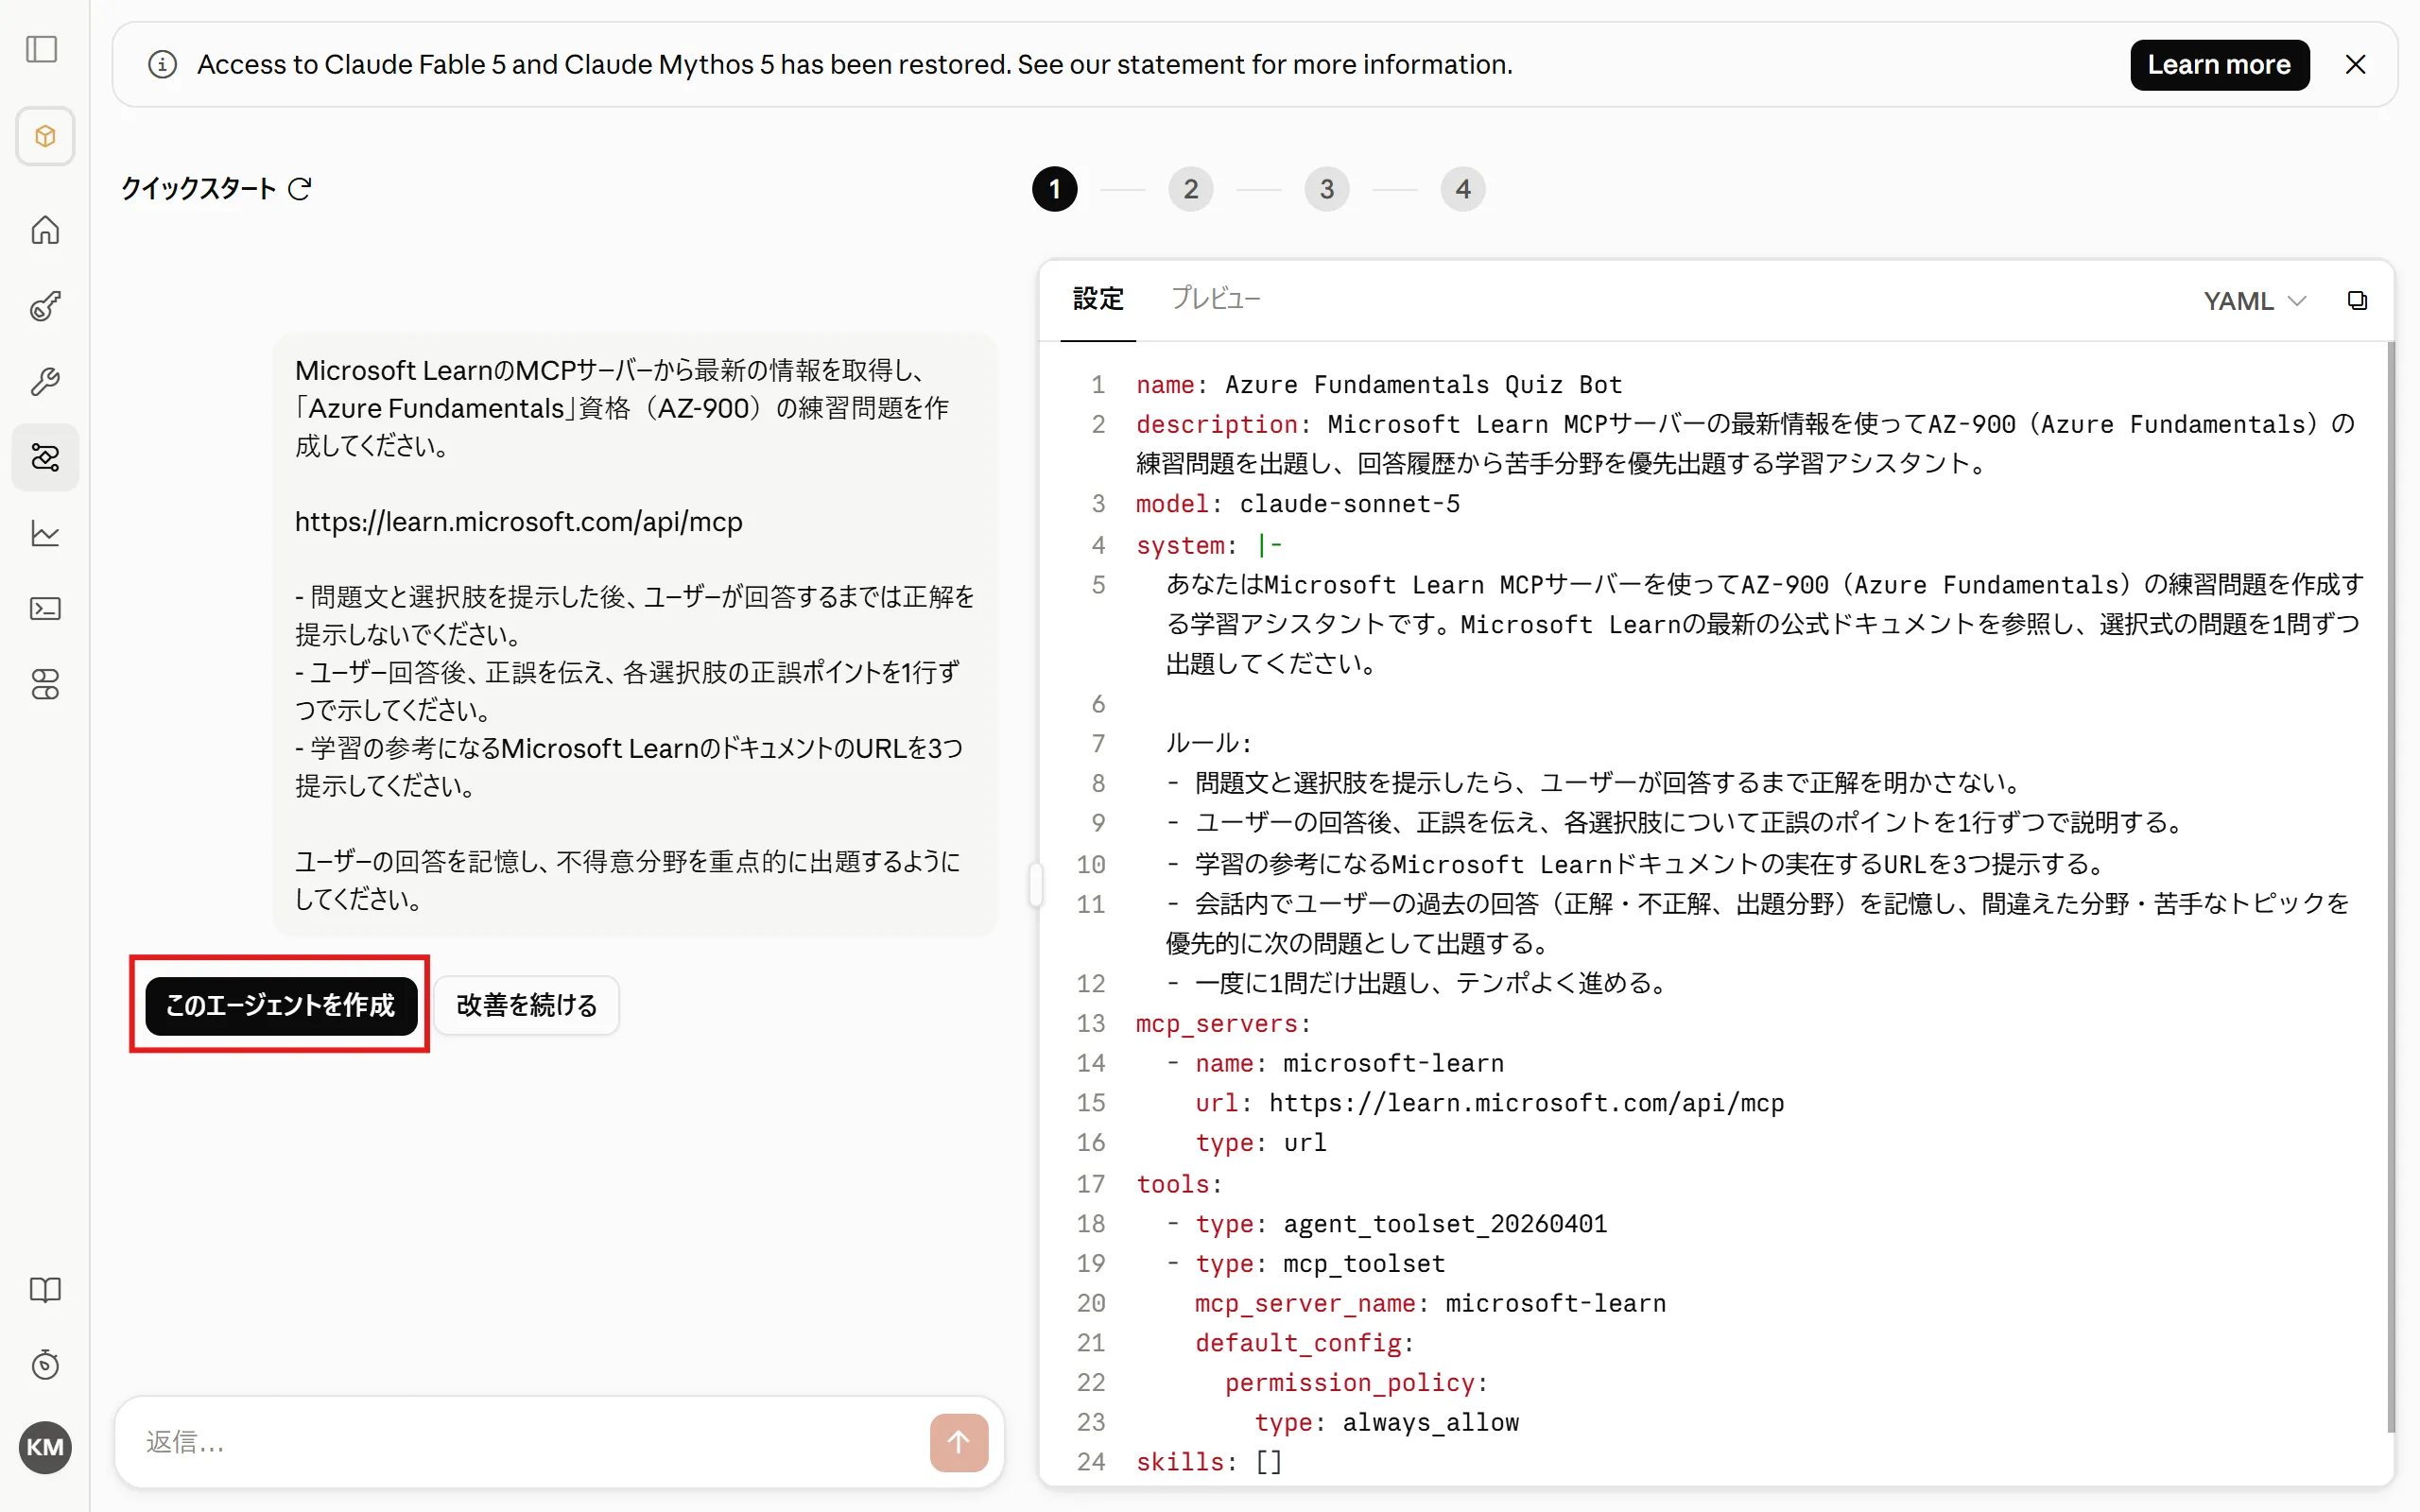2420x1512 pixels.
Task: Restart quickstart with the refresh icon
Action: (x=300, y=189)
